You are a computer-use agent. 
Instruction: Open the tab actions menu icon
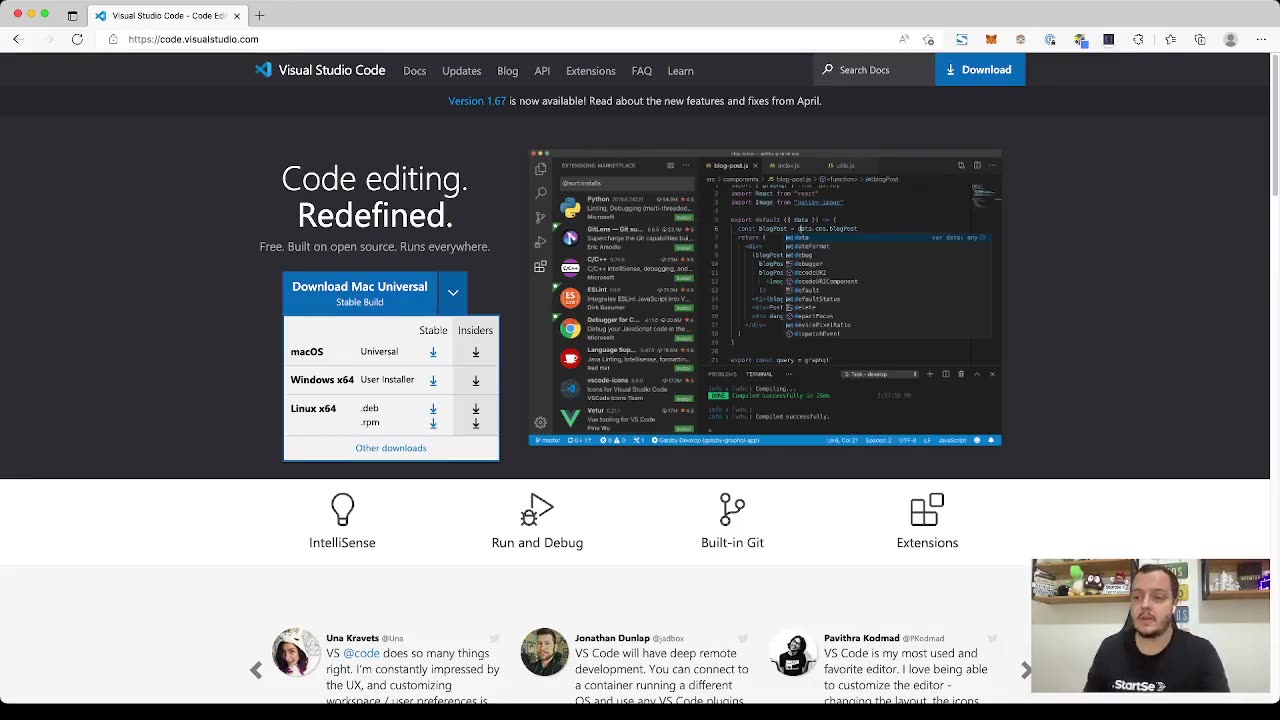(x=72, y=16)
